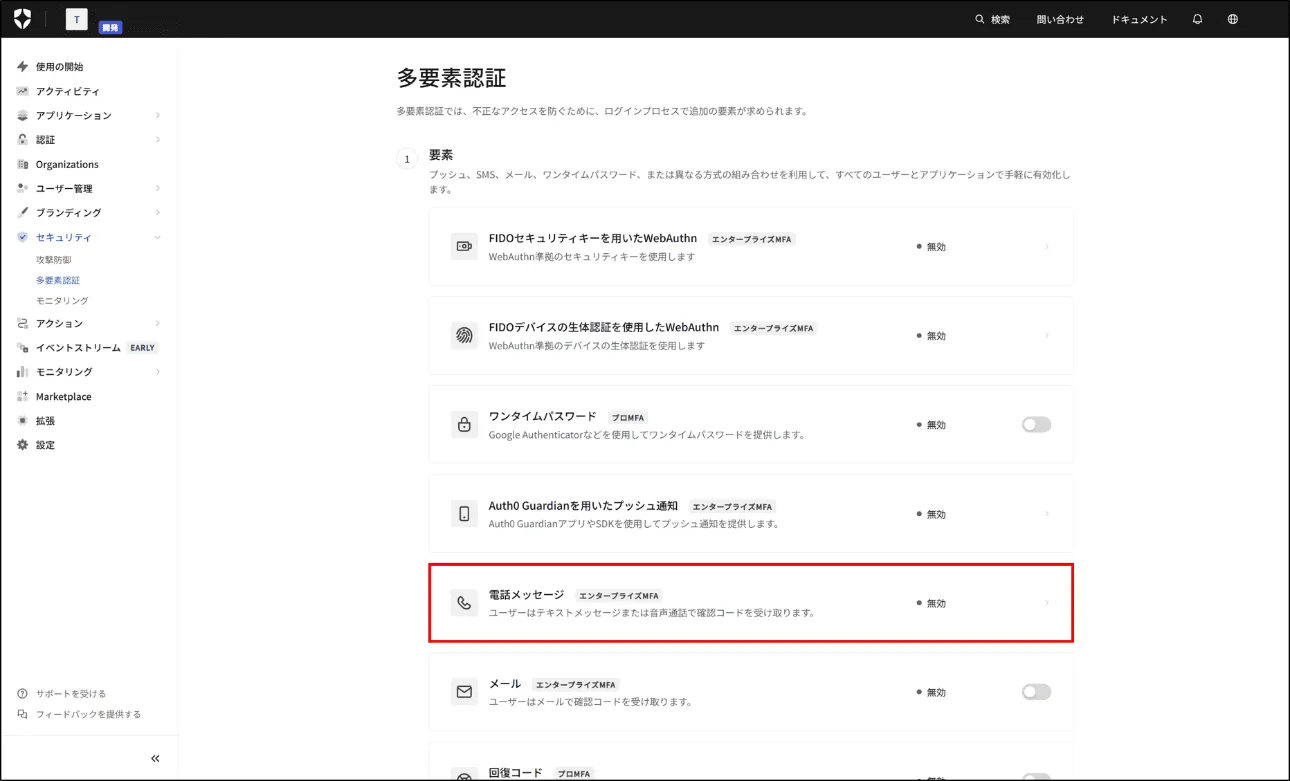
Task: Open the ドキュメント link
Action: click(1139, 20)
